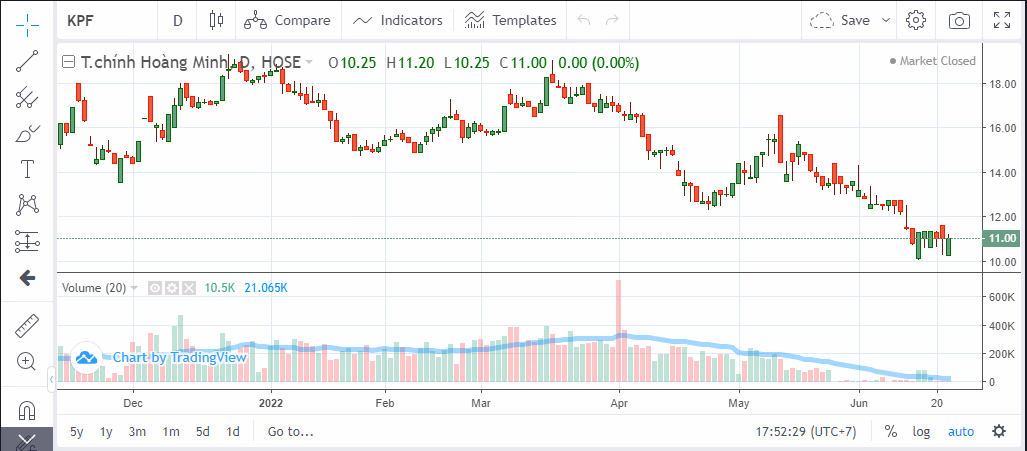The image size is (1027, 451).
Task: Select the Trend Line drawing tool
Action: pyautogui.click(x=27, y=62)
